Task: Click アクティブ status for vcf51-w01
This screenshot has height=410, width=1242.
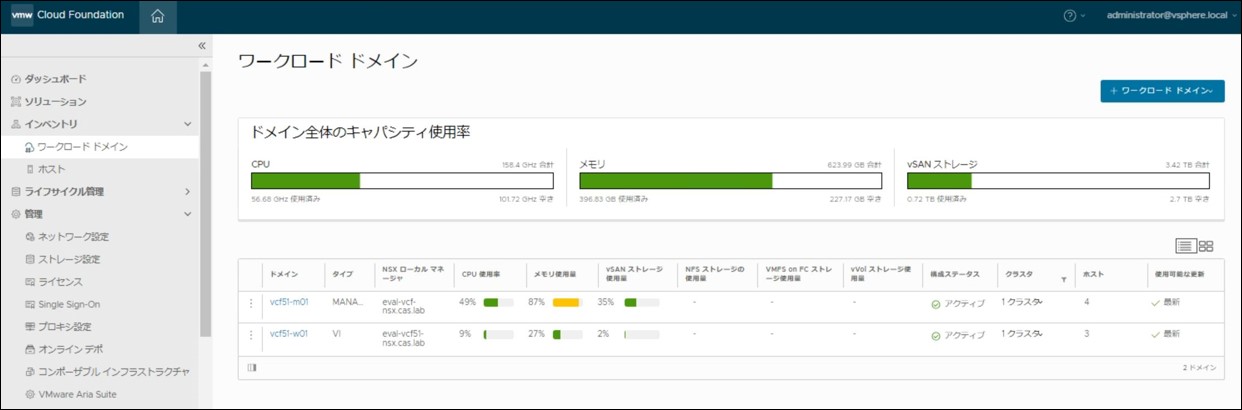Action: click(x=958, y=335)
